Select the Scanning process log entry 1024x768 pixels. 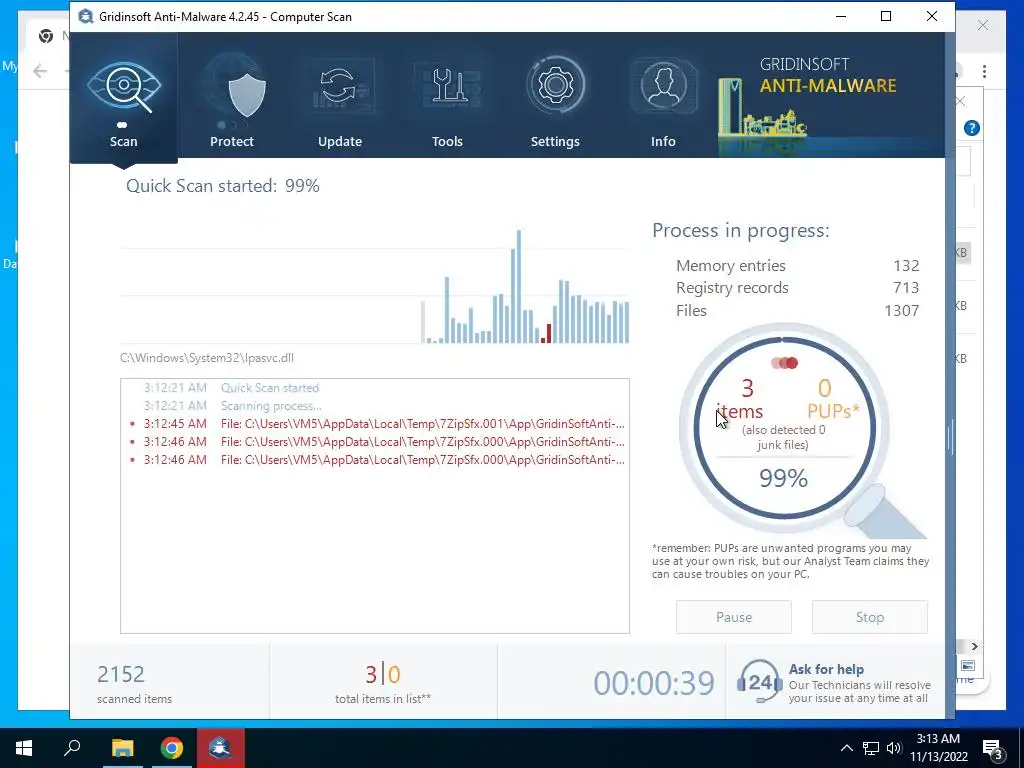tap(375, 406)
